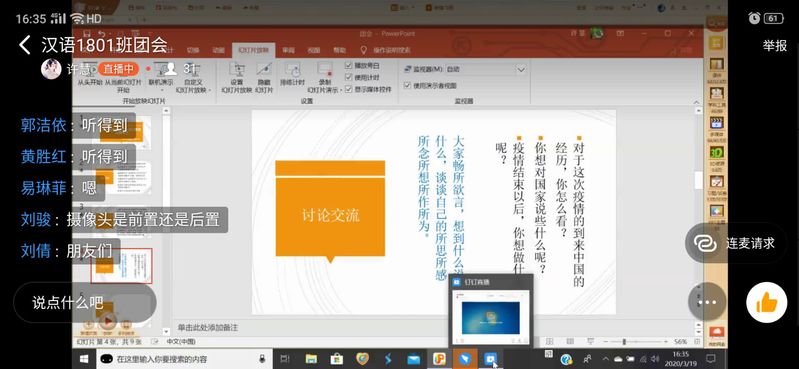Tap the 说点什么吧 comment input field

[x=85, y=303]
